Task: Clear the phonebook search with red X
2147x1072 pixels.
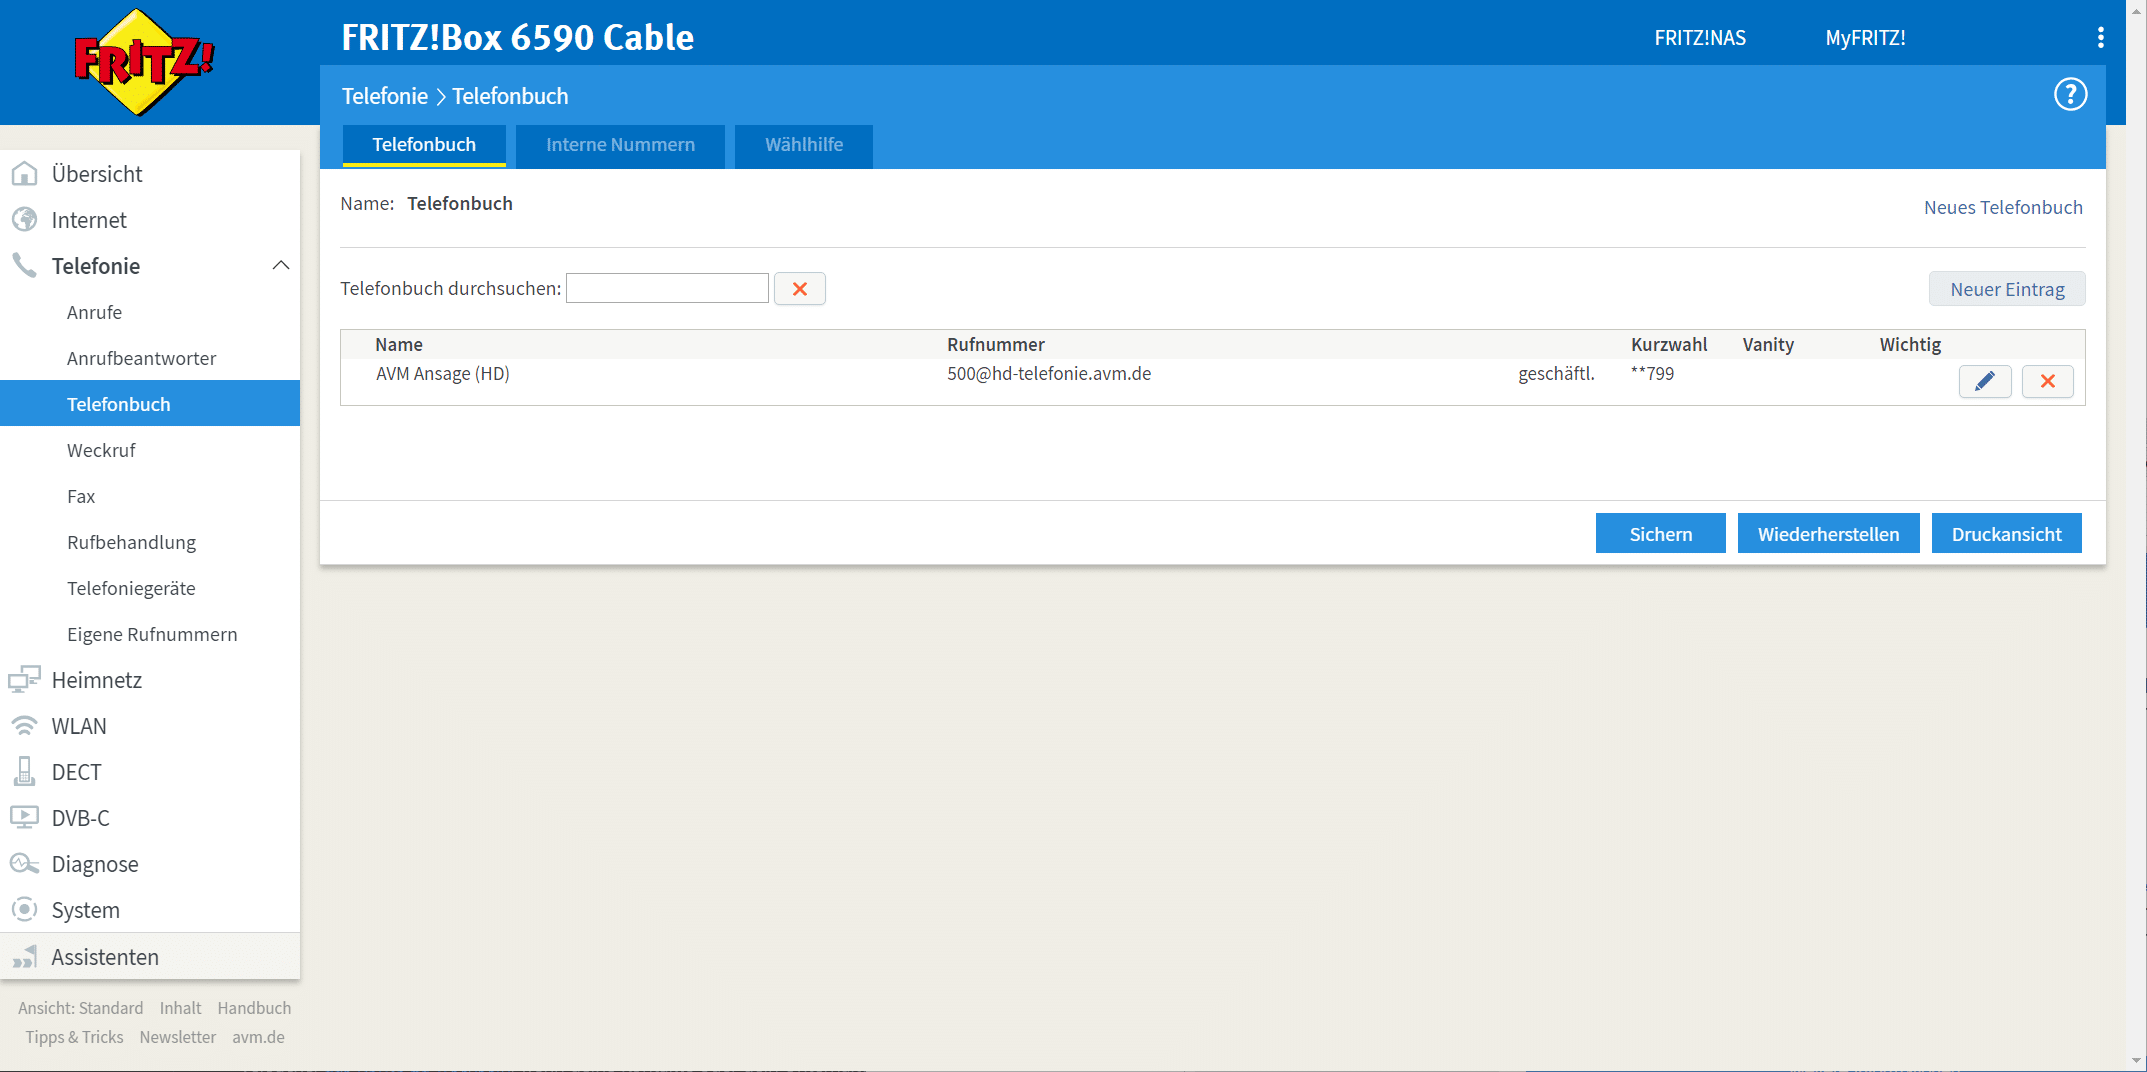Action: coord(799,289)
